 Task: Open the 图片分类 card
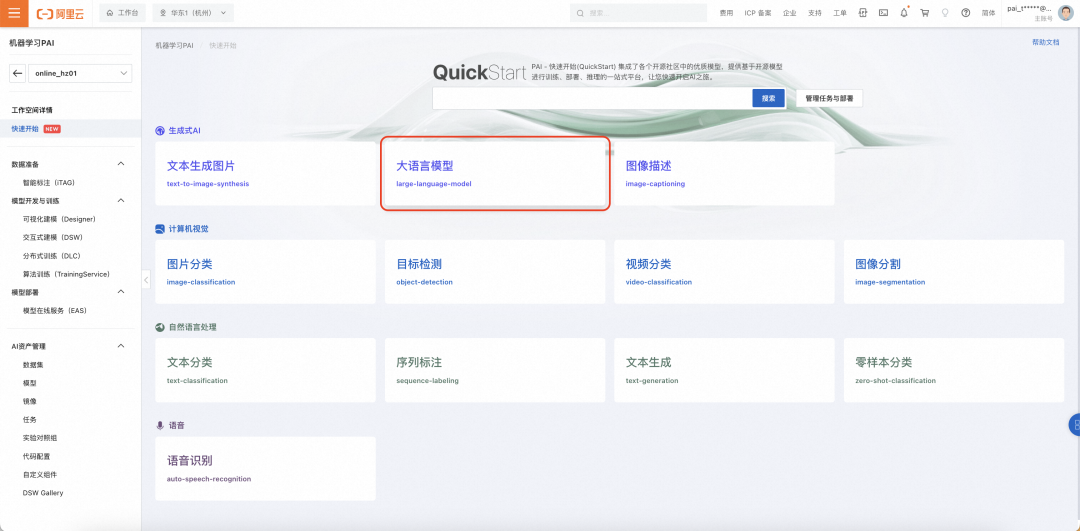pos(265,272)
